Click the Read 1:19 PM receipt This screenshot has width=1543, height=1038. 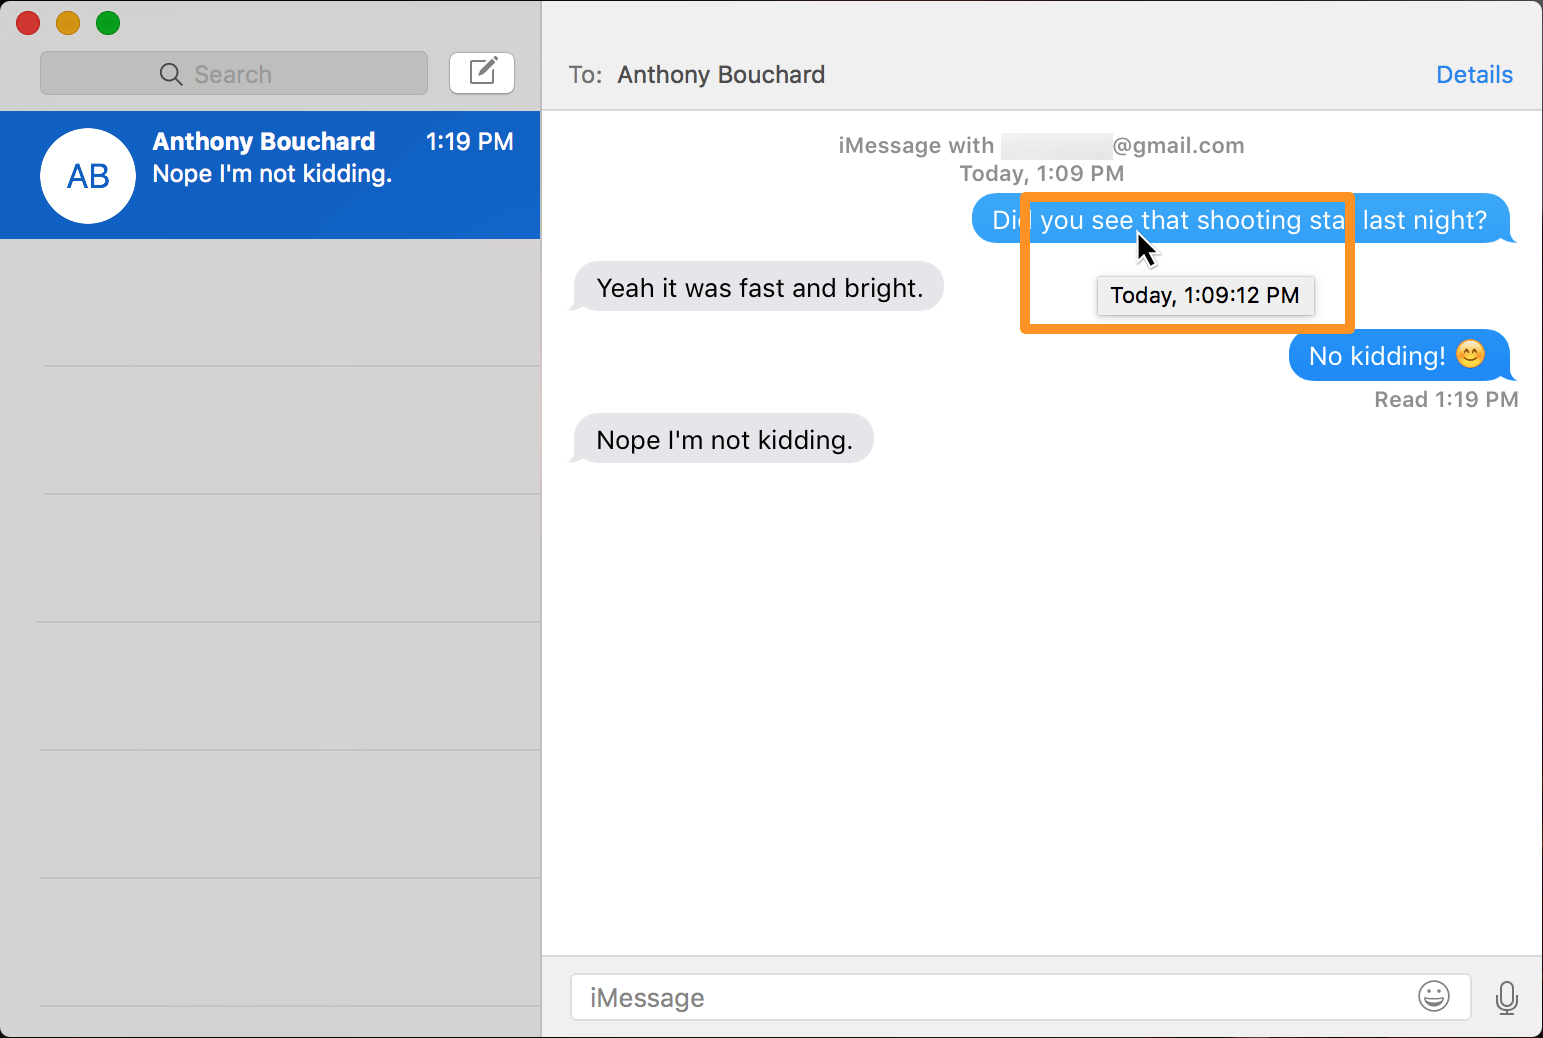[x=1445, y=400]
